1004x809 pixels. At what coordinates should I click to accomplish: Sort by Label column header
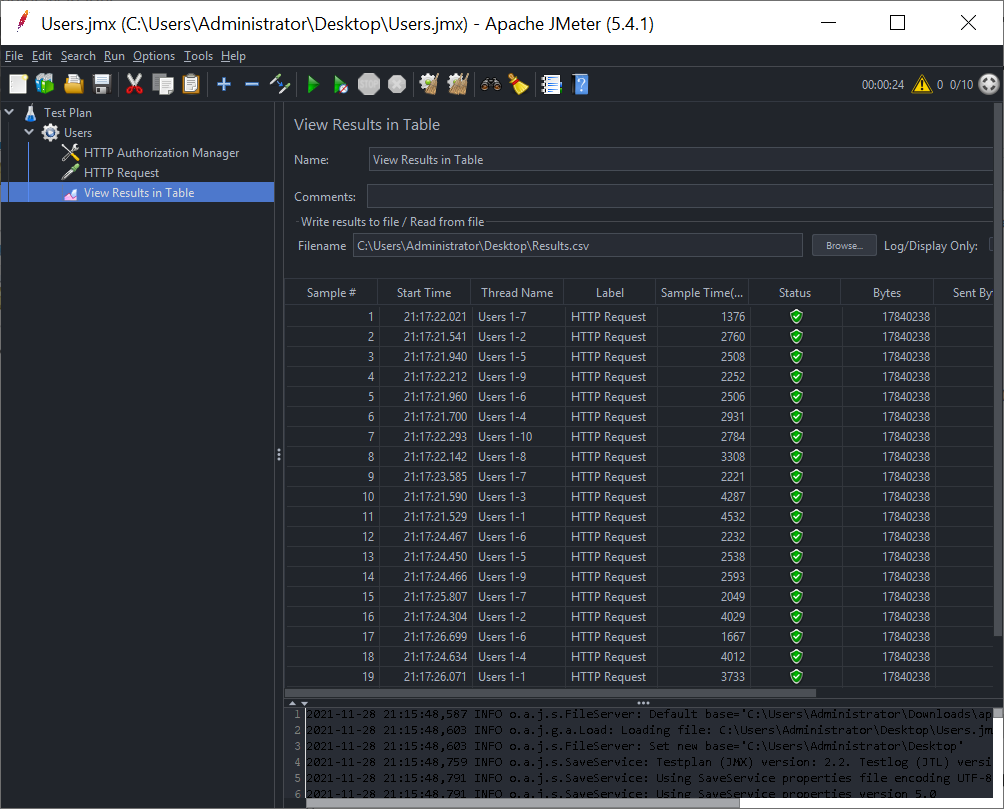[x=610, y=293]
